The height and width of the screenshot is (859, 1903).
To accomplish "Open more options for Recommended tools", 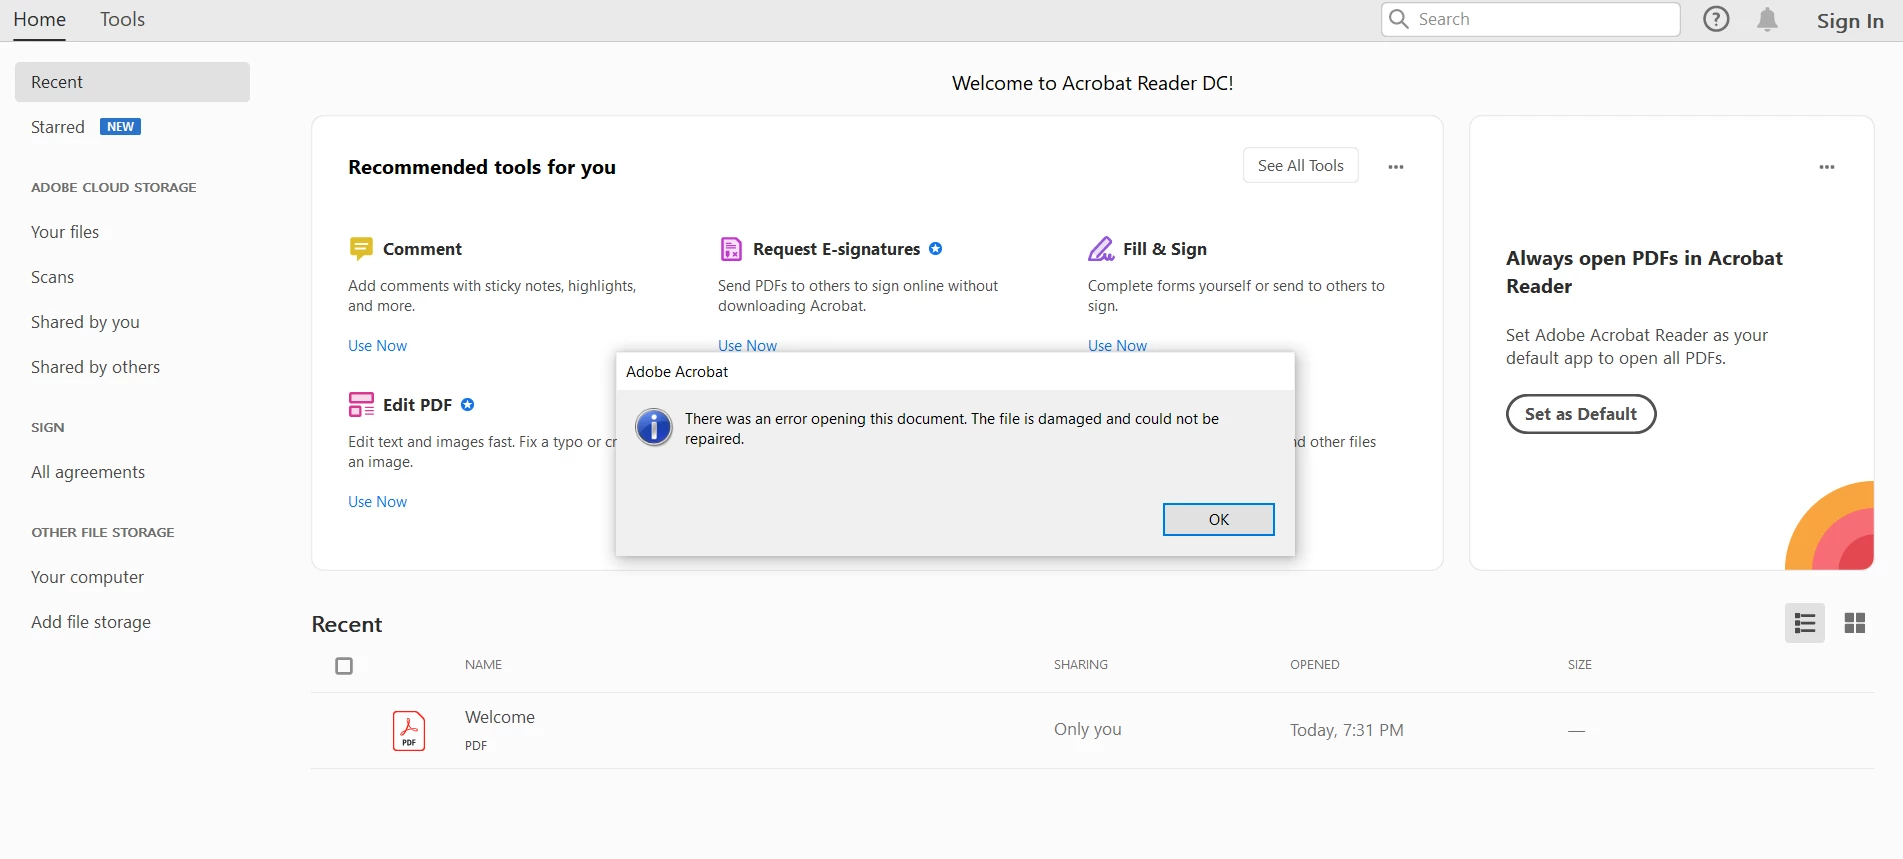I will 1396,167.
